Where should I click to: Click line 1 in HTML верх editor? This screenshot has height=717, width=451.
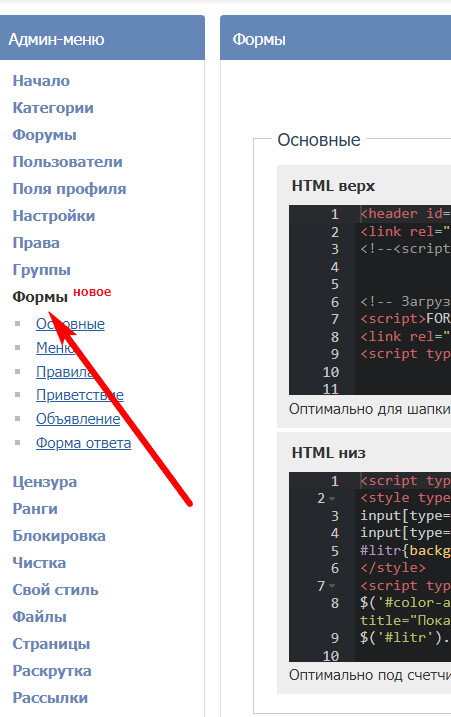pyautogui.click(x=405, y=214)
